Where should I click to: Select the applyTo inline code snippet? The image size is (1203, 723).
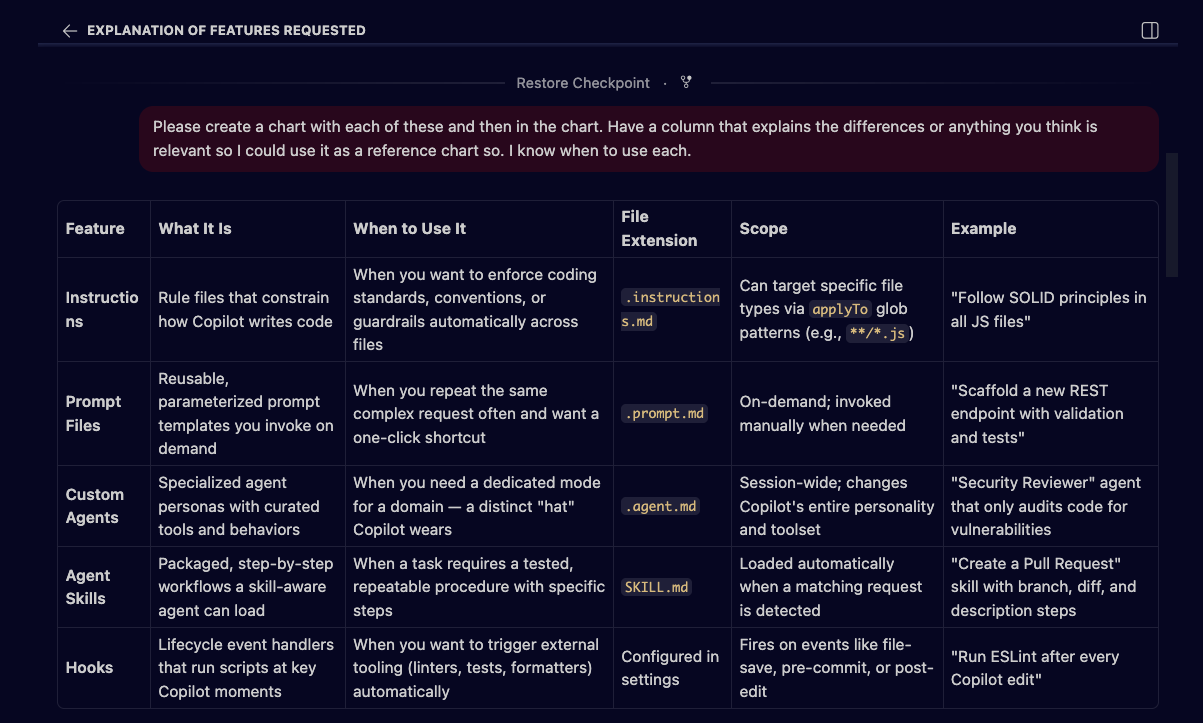[x=841, y=309]
